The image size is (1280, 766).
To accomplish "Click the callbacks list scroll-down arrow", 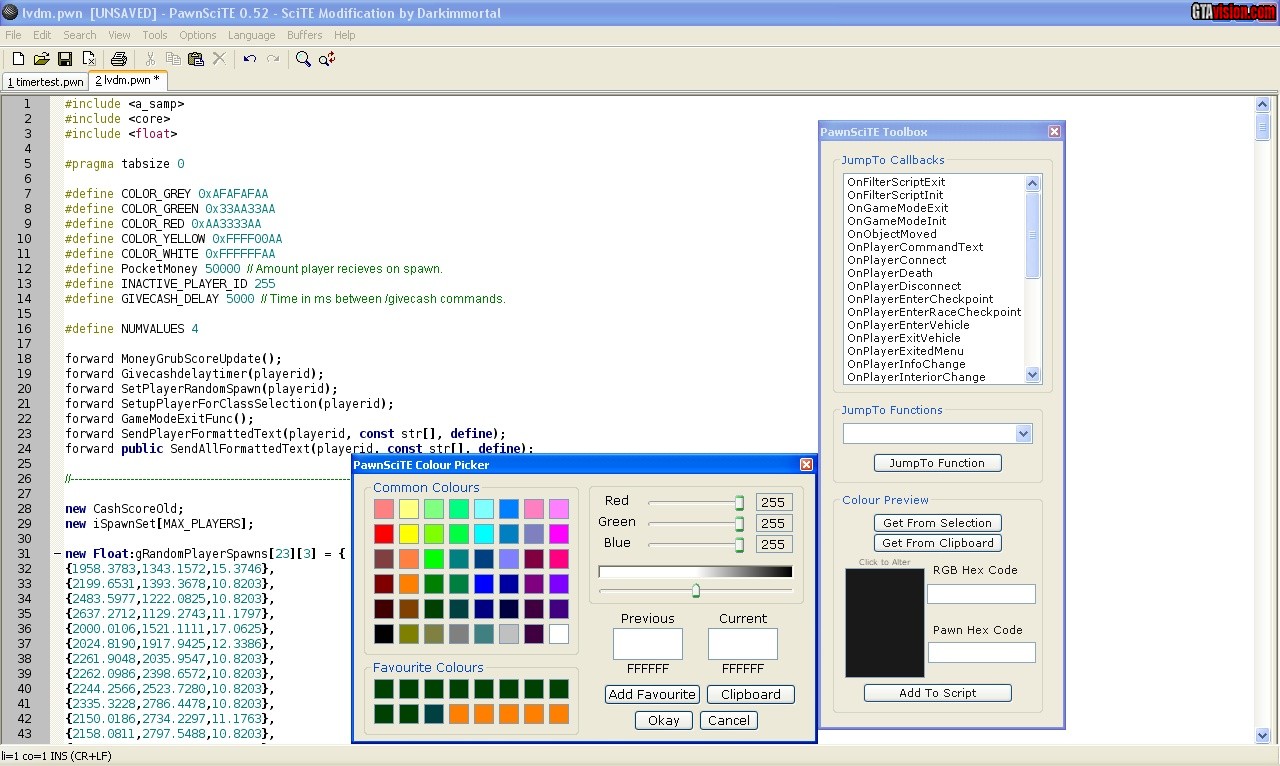I will 1033,375.
